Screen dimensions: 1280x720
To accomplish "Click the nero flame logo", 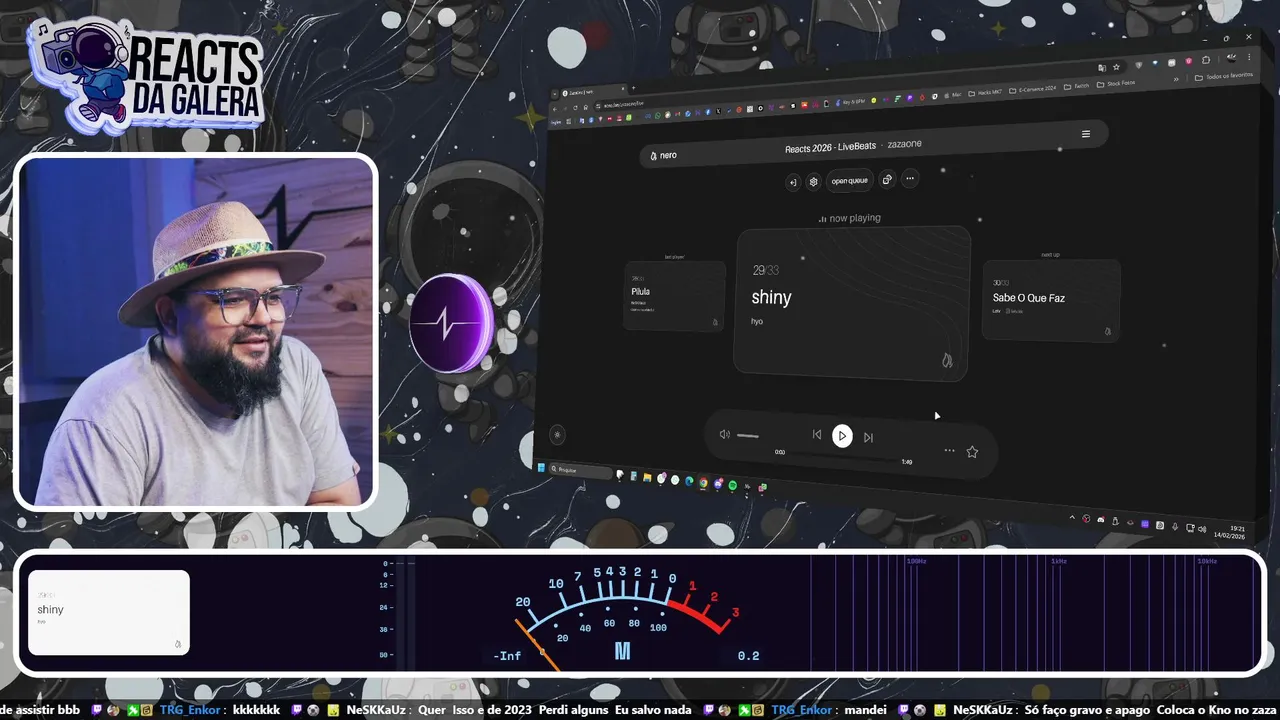I will tap(653, 156).
